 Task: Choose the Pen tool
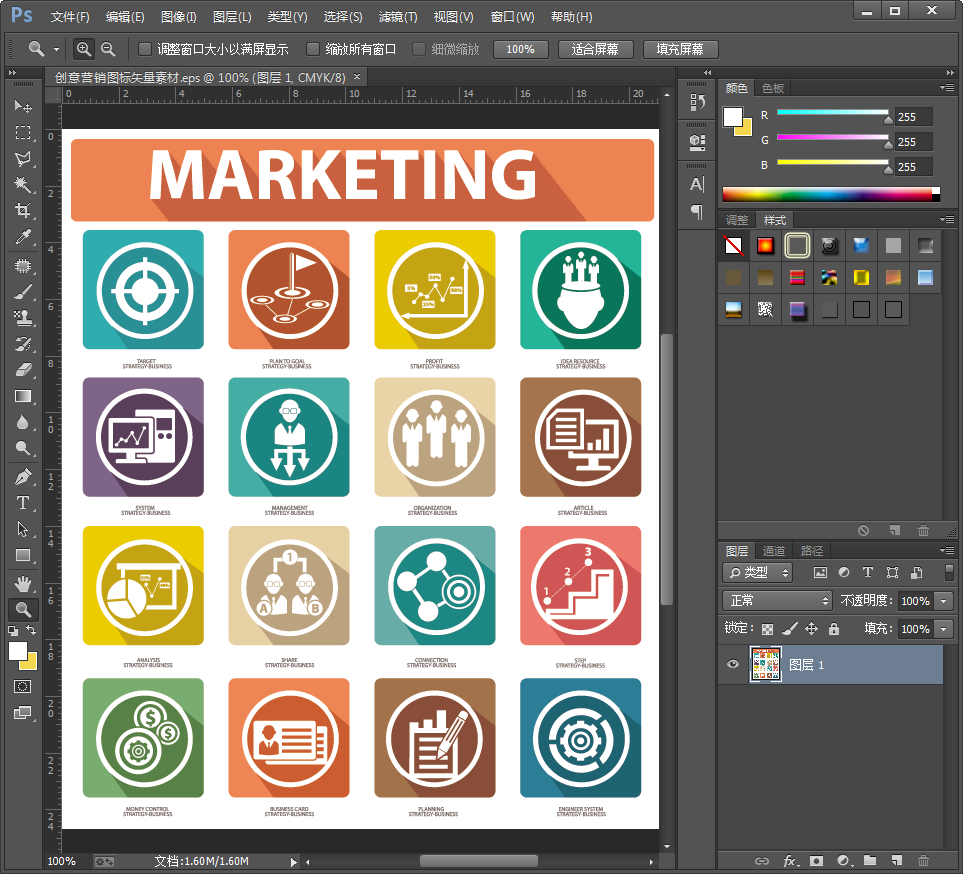[22, 476]
